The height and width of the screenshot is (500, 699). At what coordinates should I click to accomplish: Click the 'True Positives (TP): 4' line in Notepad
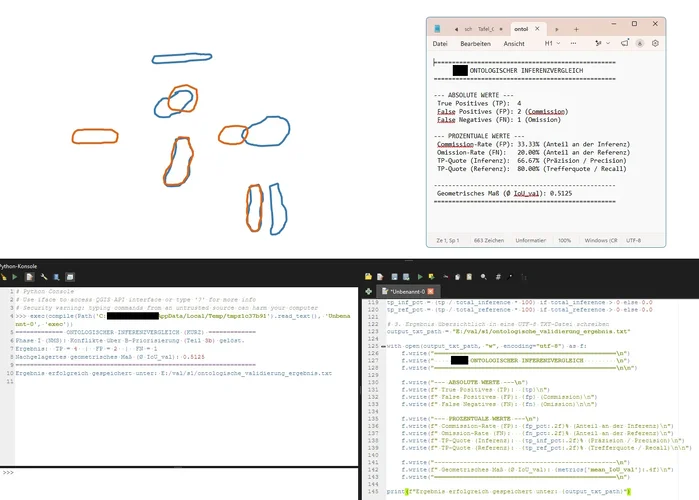[x=479, y=103]
